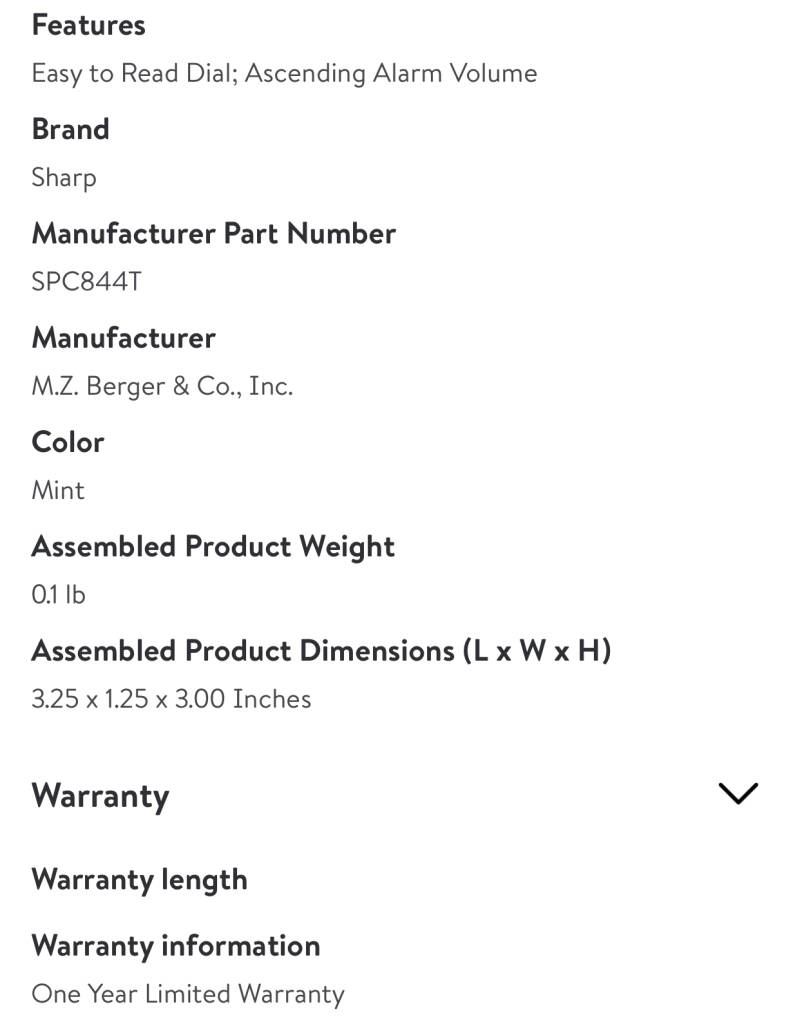Image resolution: width=800 pixels, height=1020 pixels.
Task: Select the 3.25 x 1.25 x 3.00 Inches value
Action: tap(171, 699)
